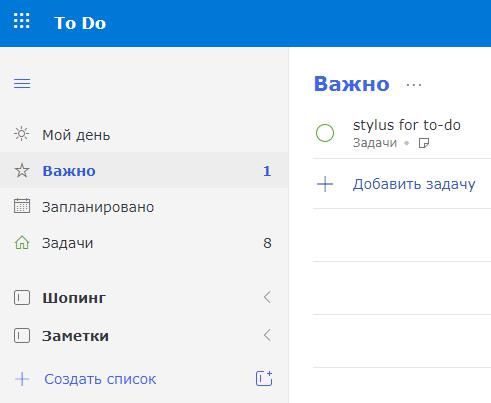The height and width of the screenshot is (403, 491).
Task: Open the stylus for to-do task
Action: point(407,125)
